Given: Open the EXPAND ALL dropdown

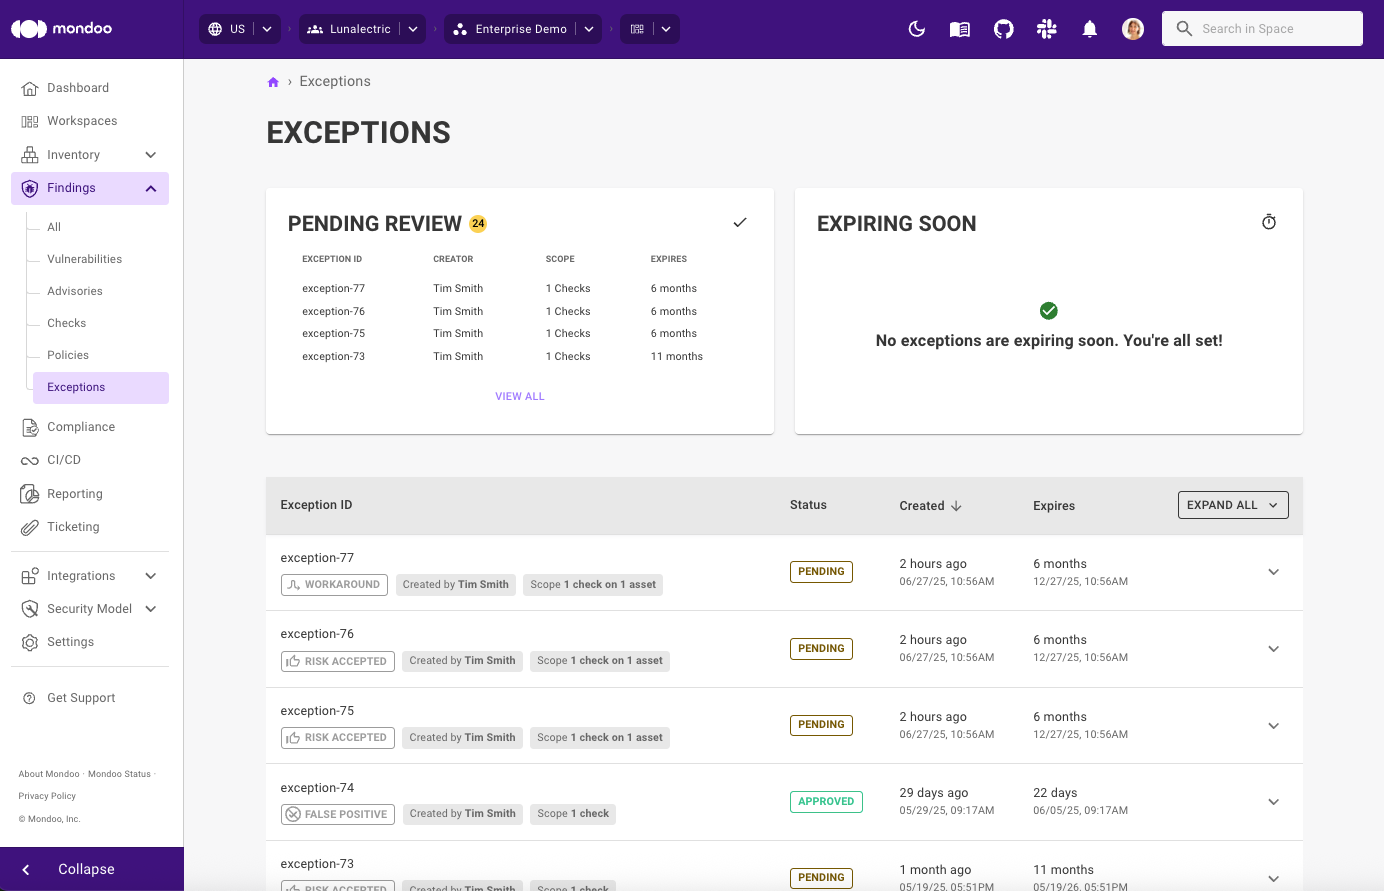Looking at the screenshot, I should pos(1232,504).
